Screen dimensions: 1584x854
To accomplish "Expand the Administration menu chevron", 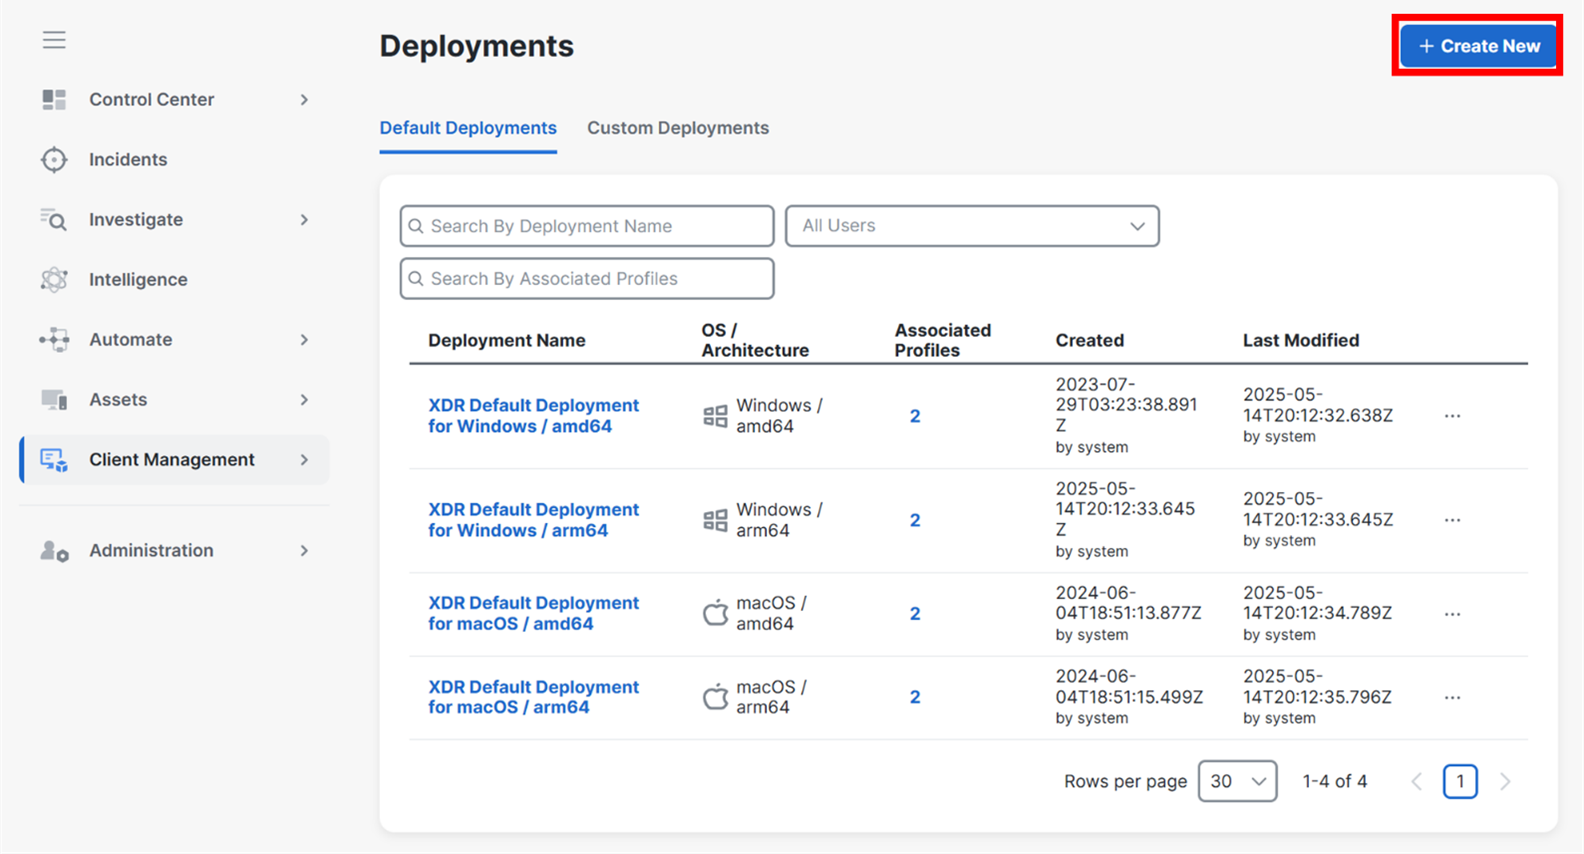I will [304, 551].
